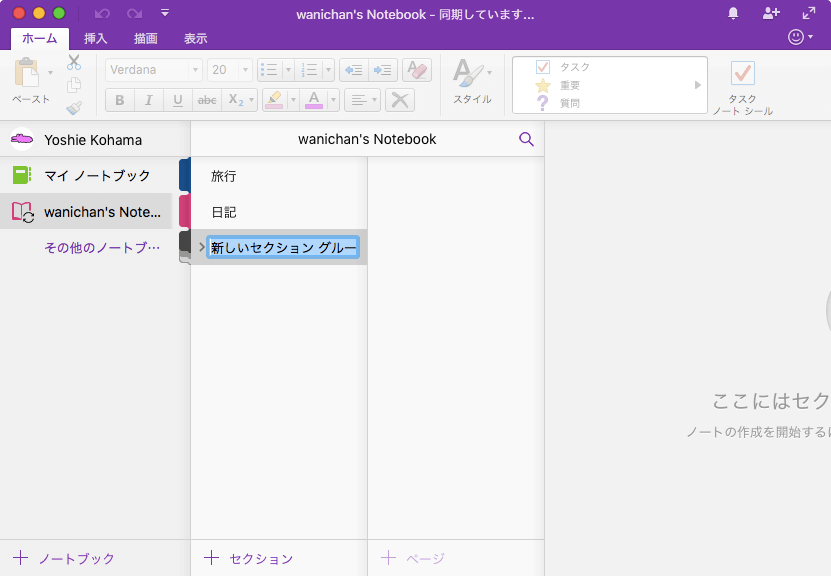This screenshot has width=831, height=576.
Task: Enter full screen mode
Action: (x=809, y=14)
